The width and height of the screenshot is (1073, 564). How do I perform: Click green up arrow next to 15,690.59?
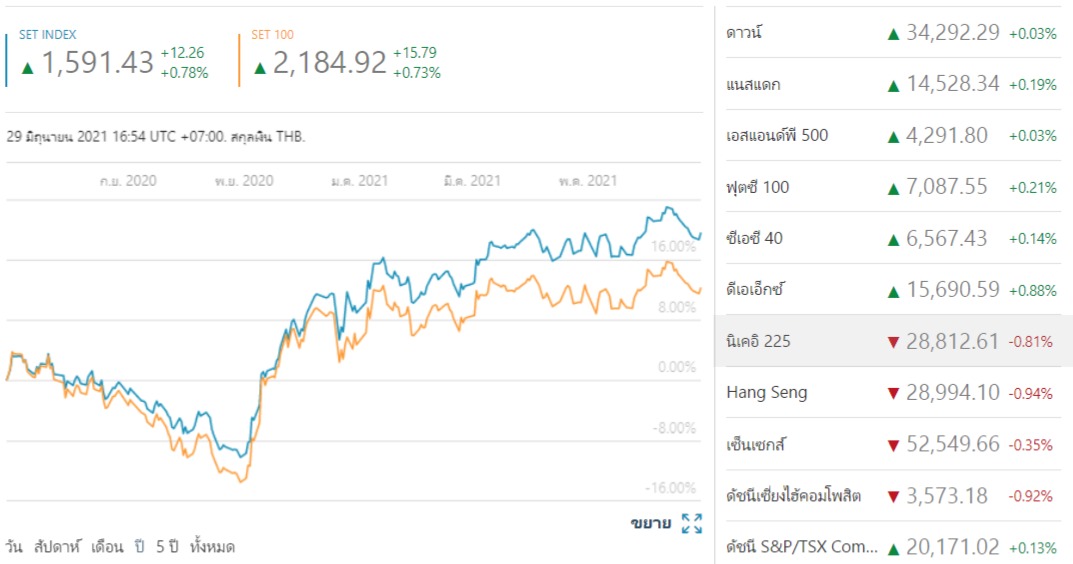[893, 291]
